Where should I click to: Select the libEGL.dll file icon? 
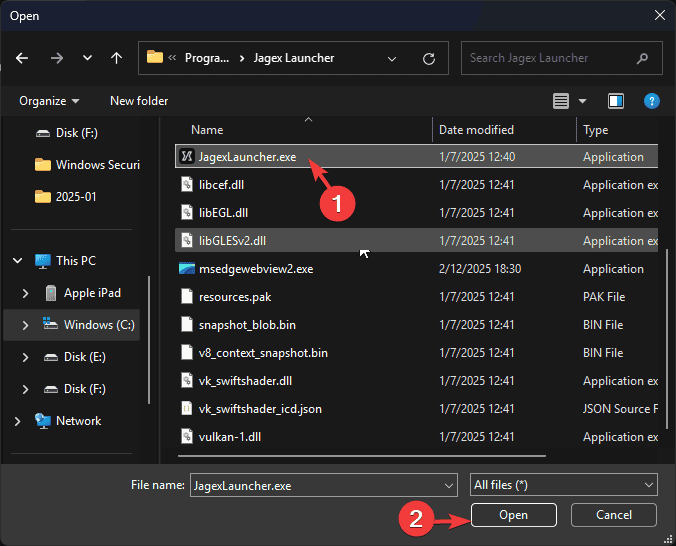[187, 213]
